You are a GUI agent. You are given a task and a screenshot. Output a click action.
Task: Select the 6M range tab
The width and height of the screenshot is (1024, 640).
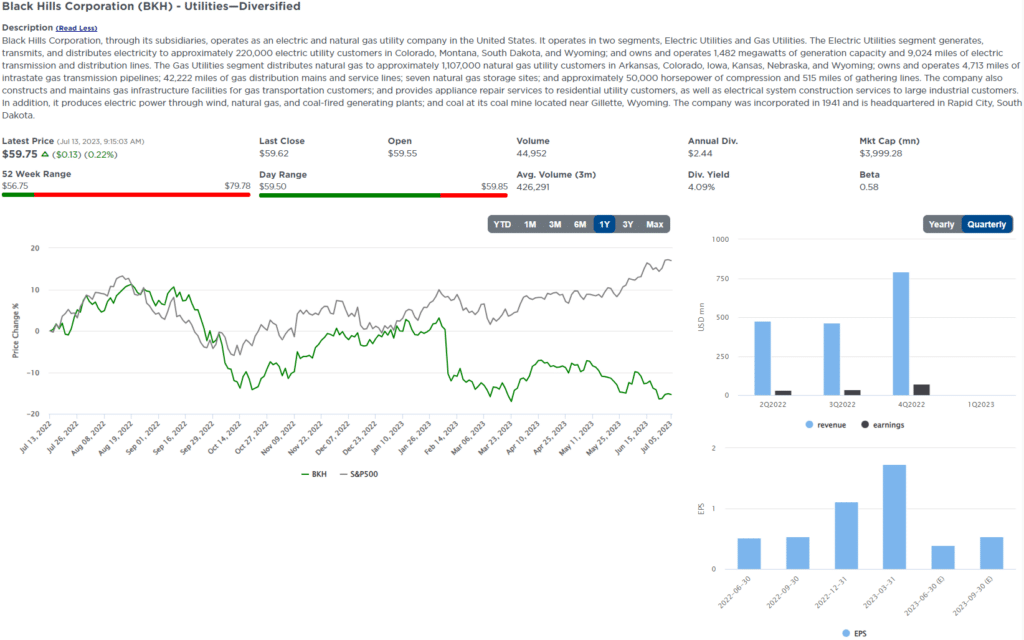580,224
